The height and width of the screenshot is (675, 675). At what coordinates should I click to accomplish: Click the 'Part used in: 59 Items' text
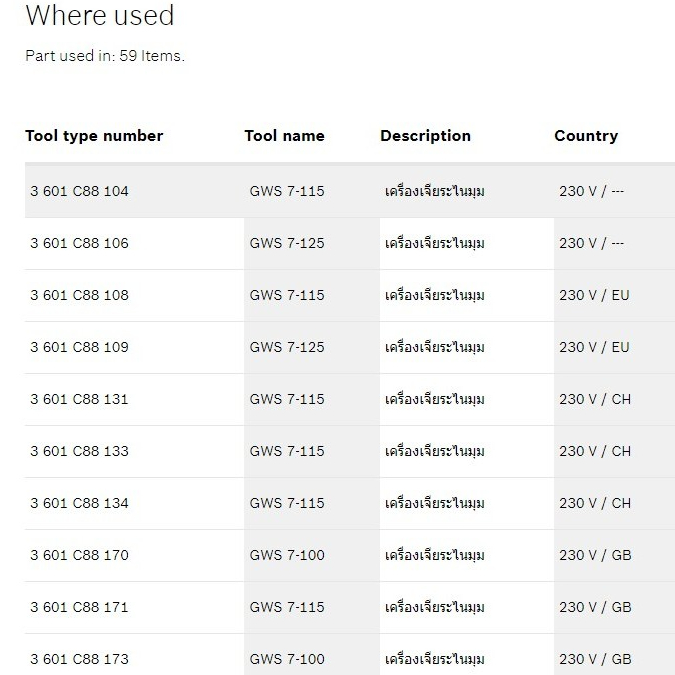point(105,56)
